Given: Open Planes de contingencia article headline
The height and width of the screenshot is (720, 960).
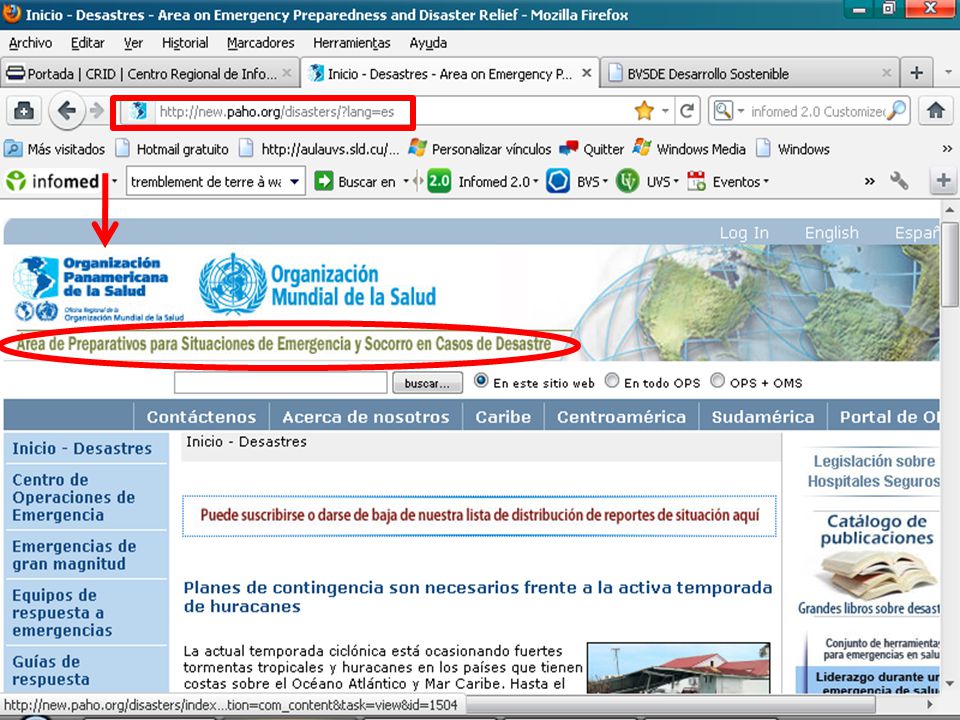Looking at the screenshot, I should point(478,597).
